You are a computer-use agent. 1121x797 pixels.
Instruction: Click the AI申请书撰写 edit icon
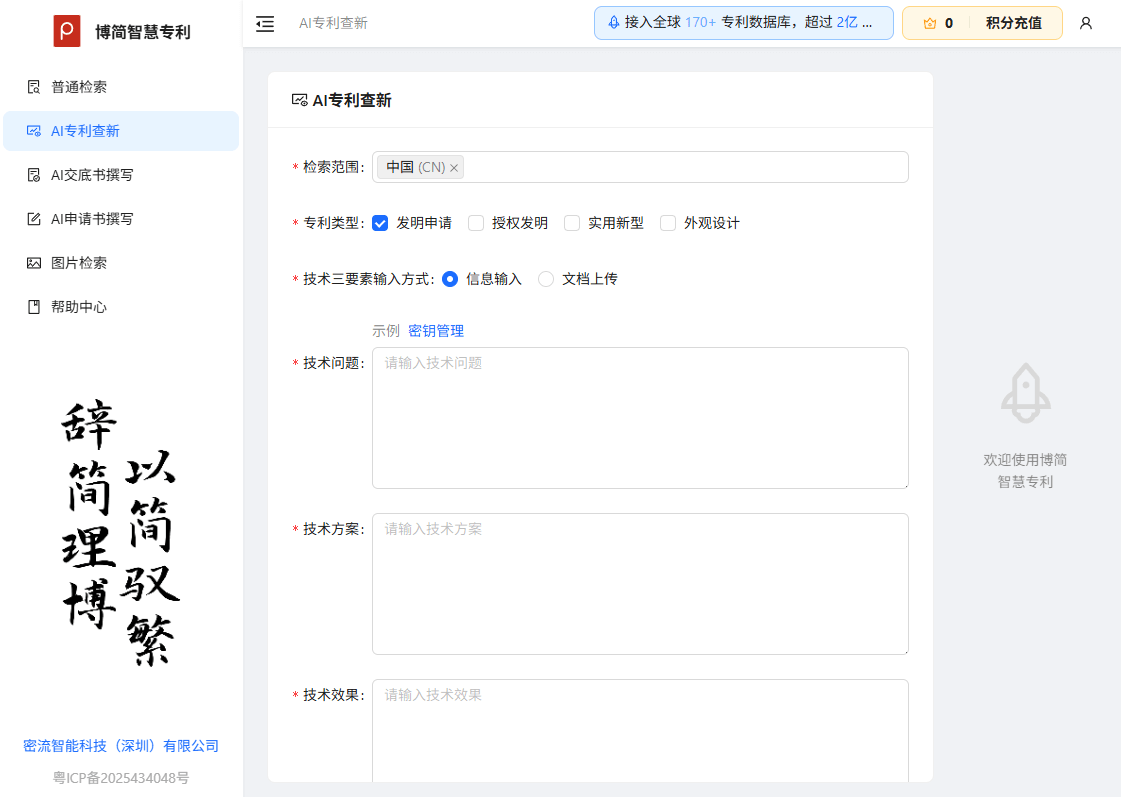[34, 219]
